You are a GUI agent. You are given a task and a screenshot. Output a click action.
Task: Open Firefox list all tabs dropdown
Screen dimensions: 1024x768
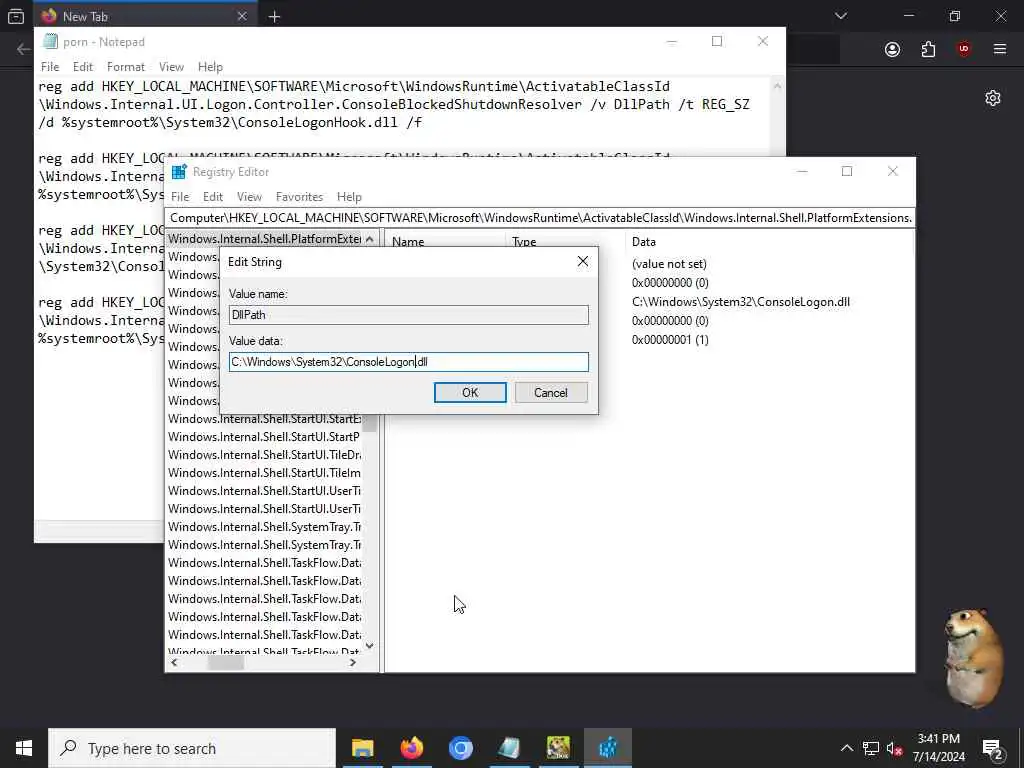840,16
